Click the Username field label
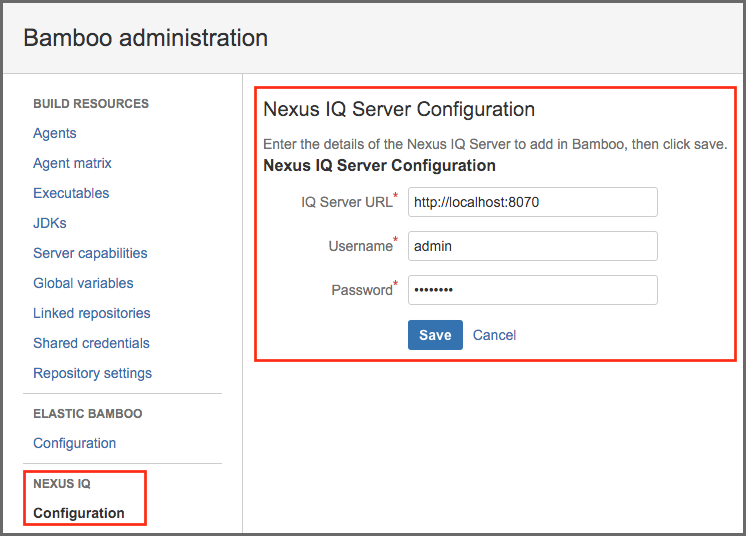Image resolution: width=746 pixels, height=536 pixels. 360,246
